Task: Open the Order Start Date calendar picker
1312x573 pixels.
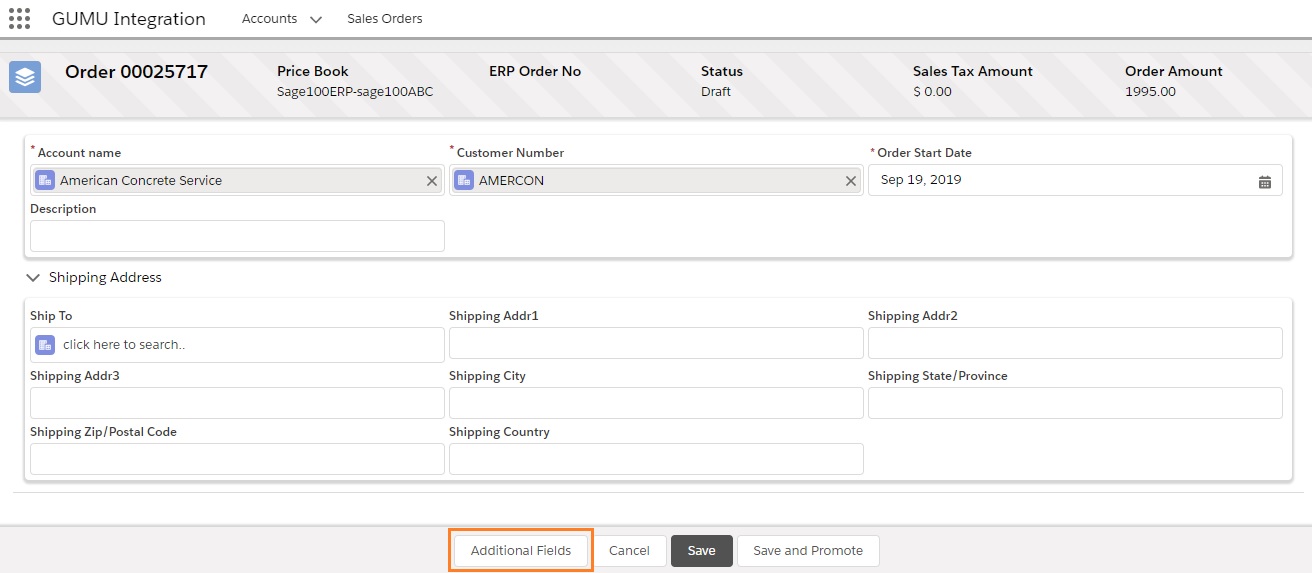Action: pyautogui.click(x=1265, y=181)
